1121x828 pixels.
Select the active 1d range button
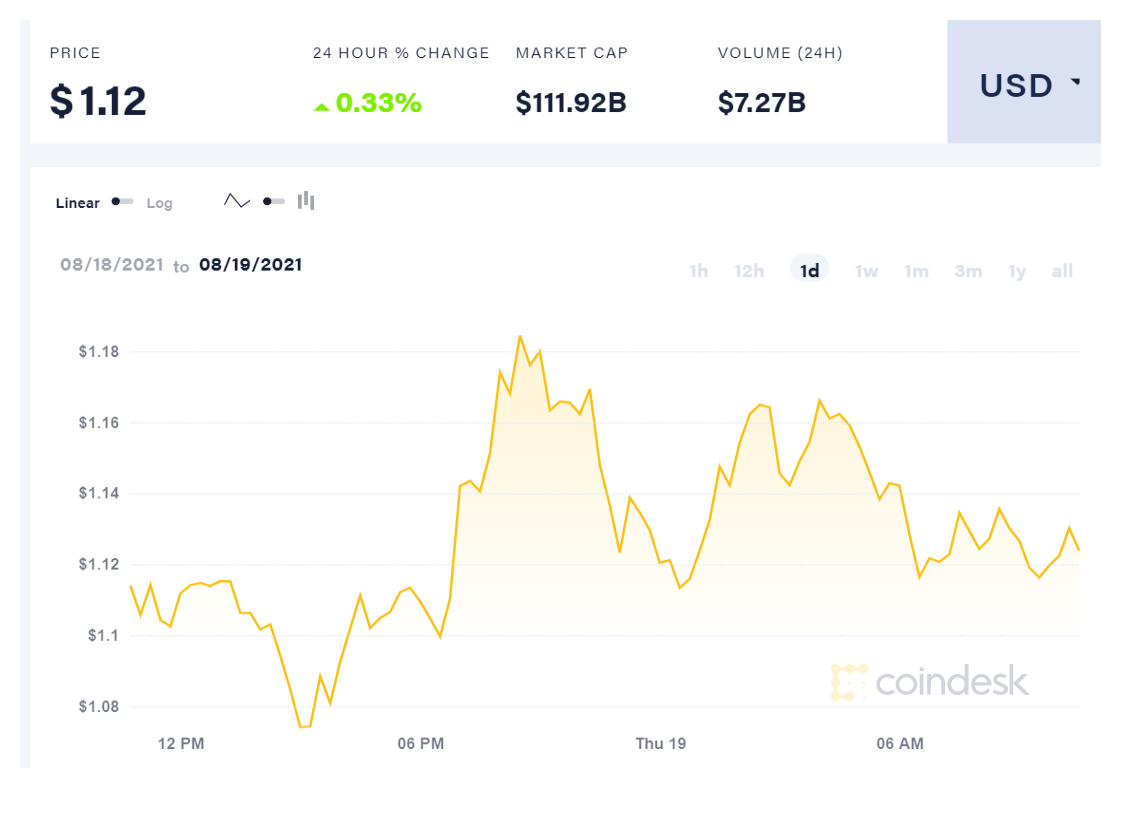(810, 271)
